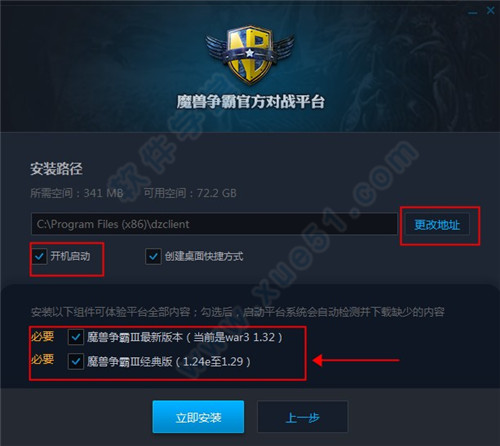The width and height of the screenshot is (500, 446).
Task: Click the 必要 tag beside classic version
Action: [42, 359]
